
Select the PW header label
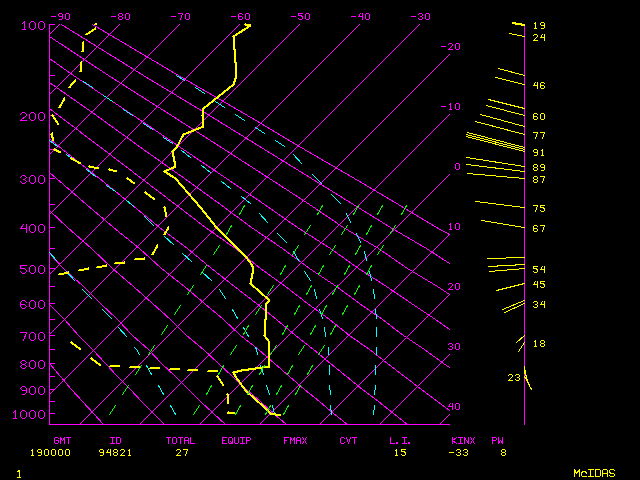click(498, 440)
